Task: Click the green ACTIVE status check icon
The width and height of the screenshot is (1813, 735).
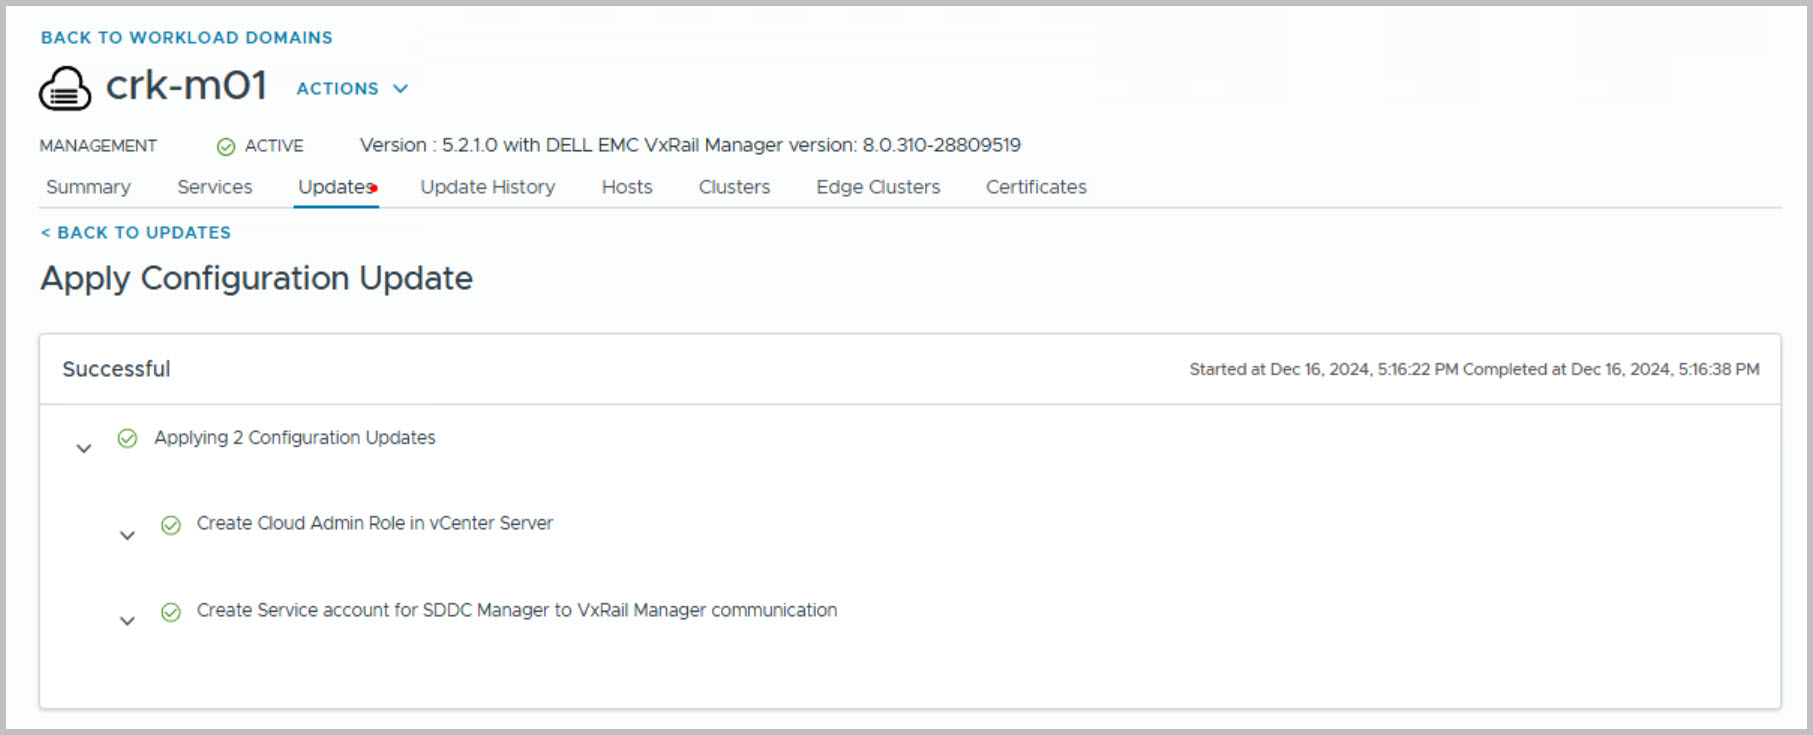Action: (226, 147)
